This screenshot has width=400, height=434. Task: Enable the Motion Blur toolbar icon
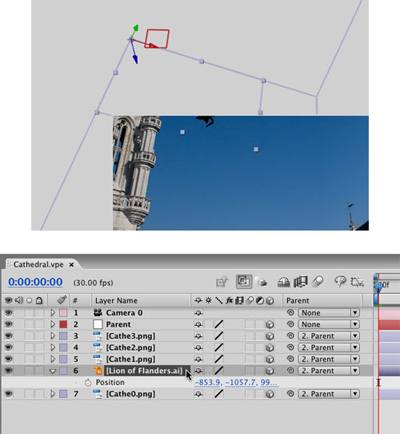(317, 282)
